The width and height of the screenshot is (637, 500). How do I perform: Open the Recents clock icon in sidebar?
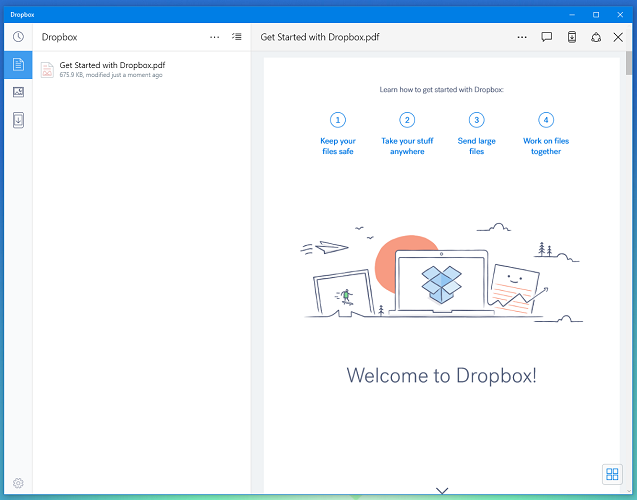18,37
